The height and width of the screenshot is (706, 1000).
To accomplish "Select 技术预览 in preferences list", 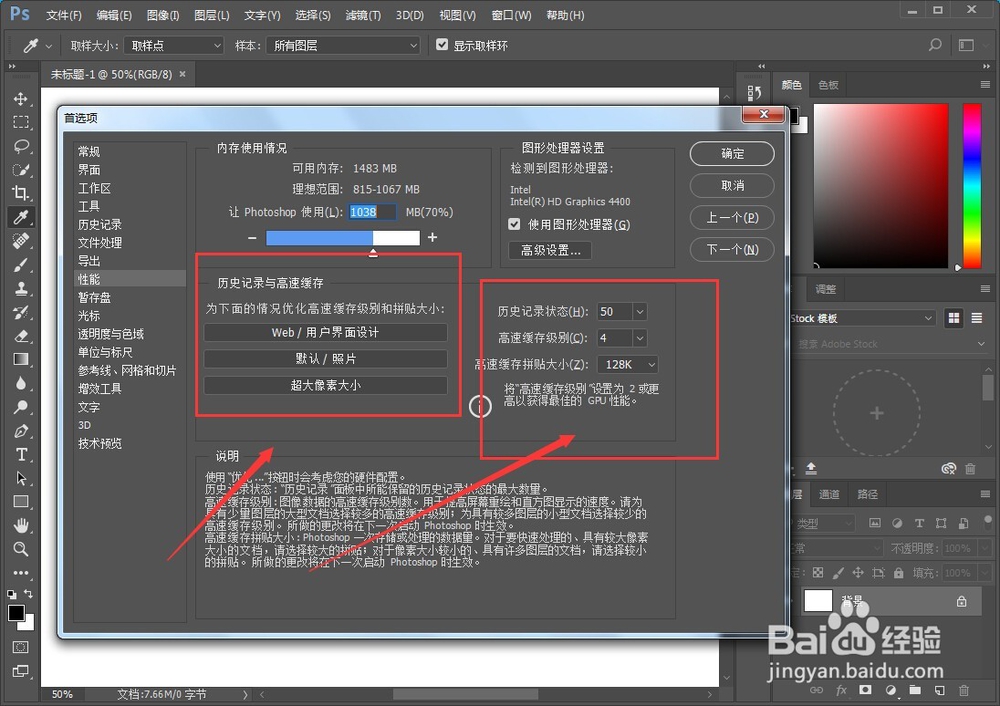I will tap(99, 443).
